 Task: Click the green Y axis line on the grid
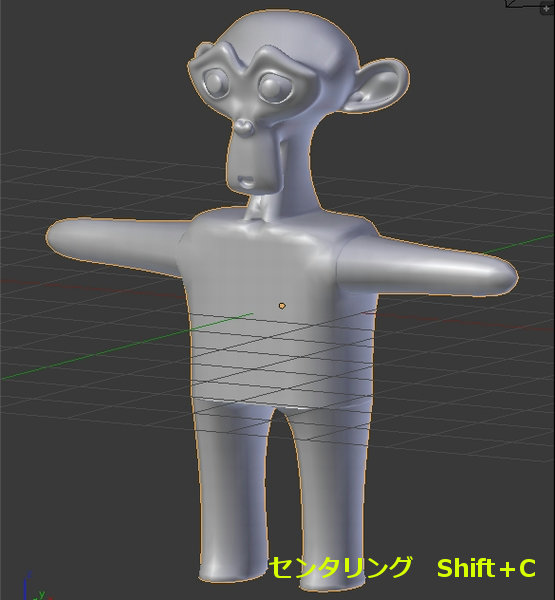pyautogui.click(x=126, y=346)
